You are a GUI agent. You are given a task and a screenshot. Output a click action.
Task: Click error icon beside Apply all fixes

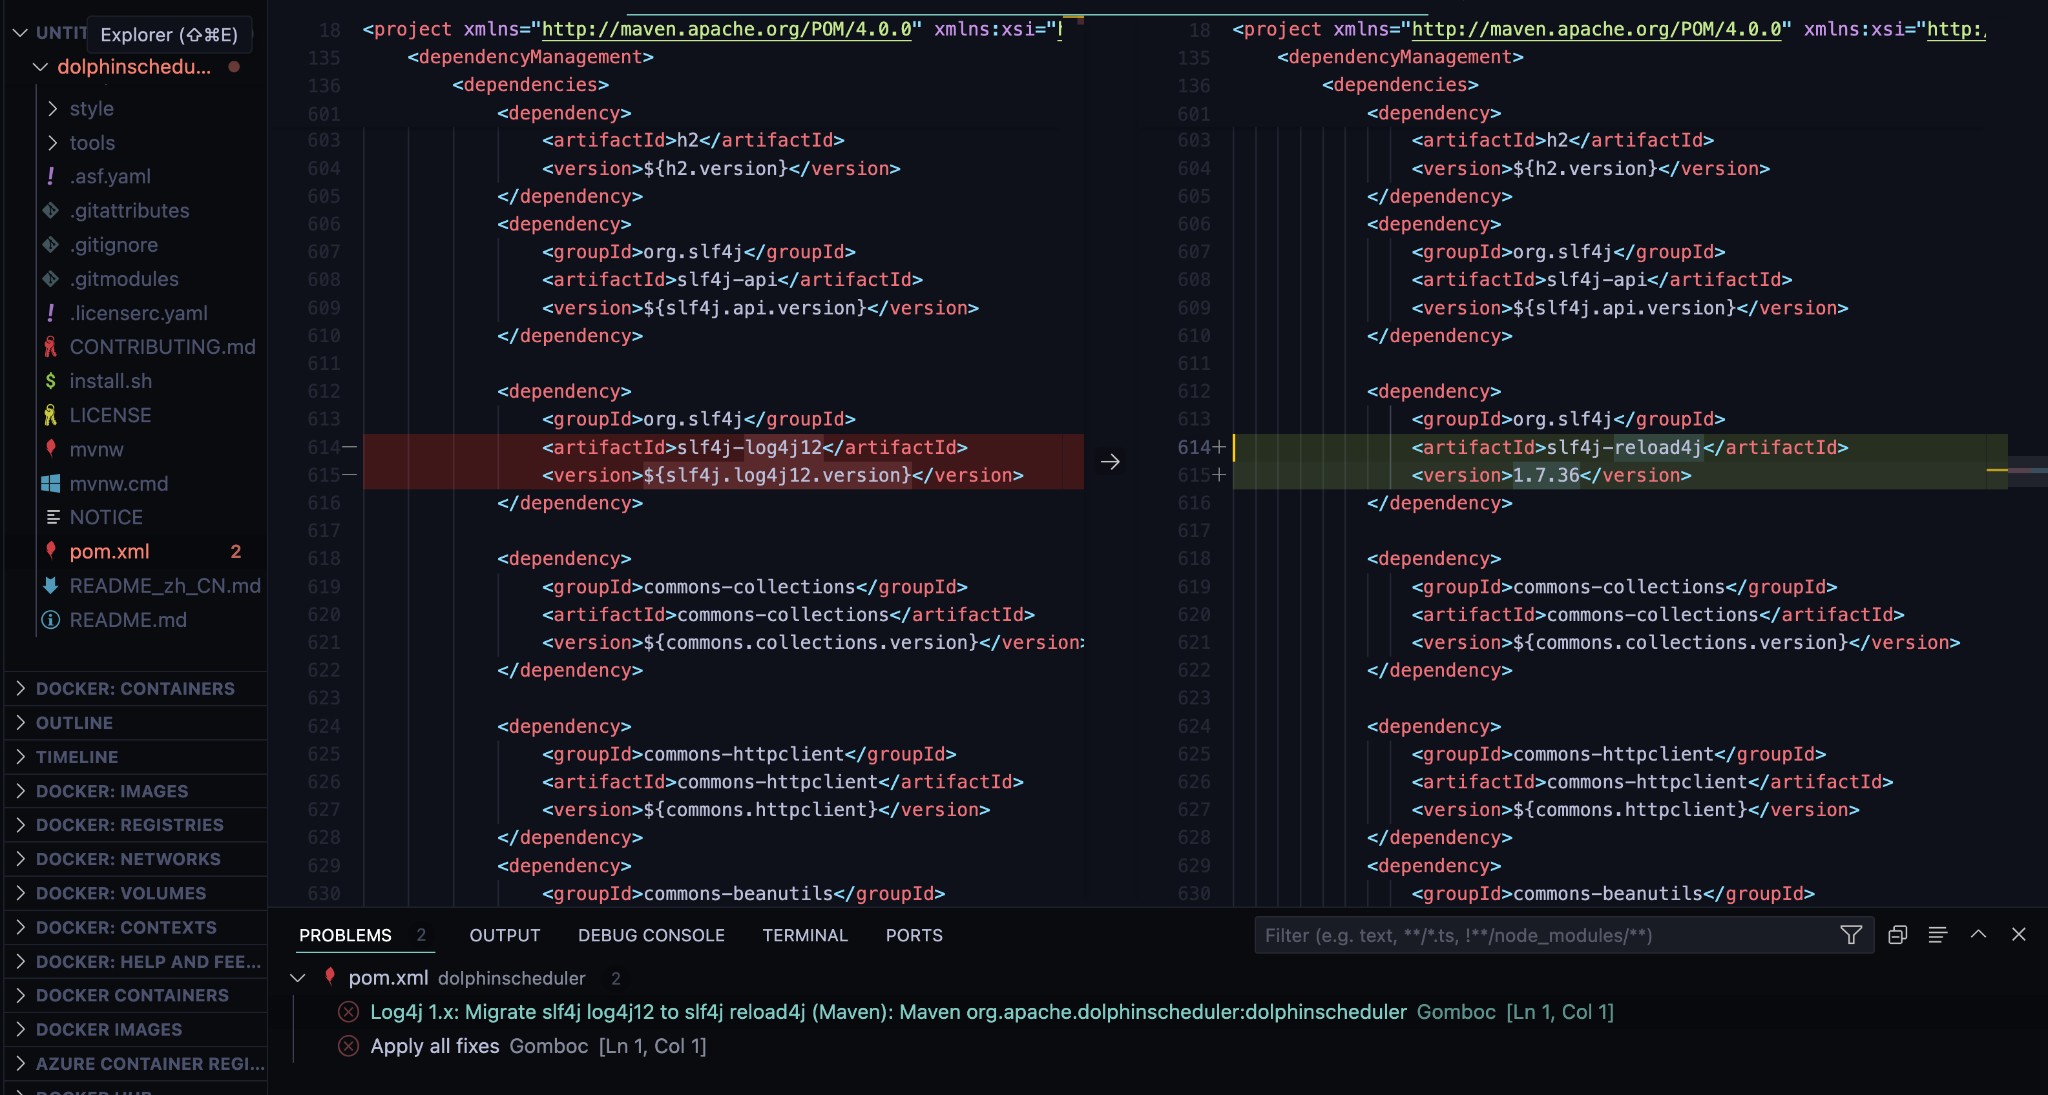click(x=348, y=1046)
